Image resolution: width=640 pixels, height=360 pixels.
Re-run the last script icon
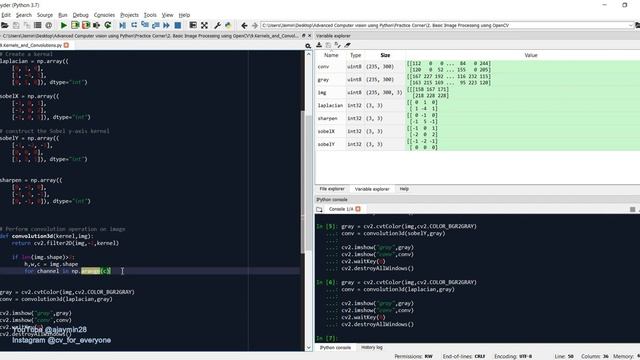coord(108,25)
